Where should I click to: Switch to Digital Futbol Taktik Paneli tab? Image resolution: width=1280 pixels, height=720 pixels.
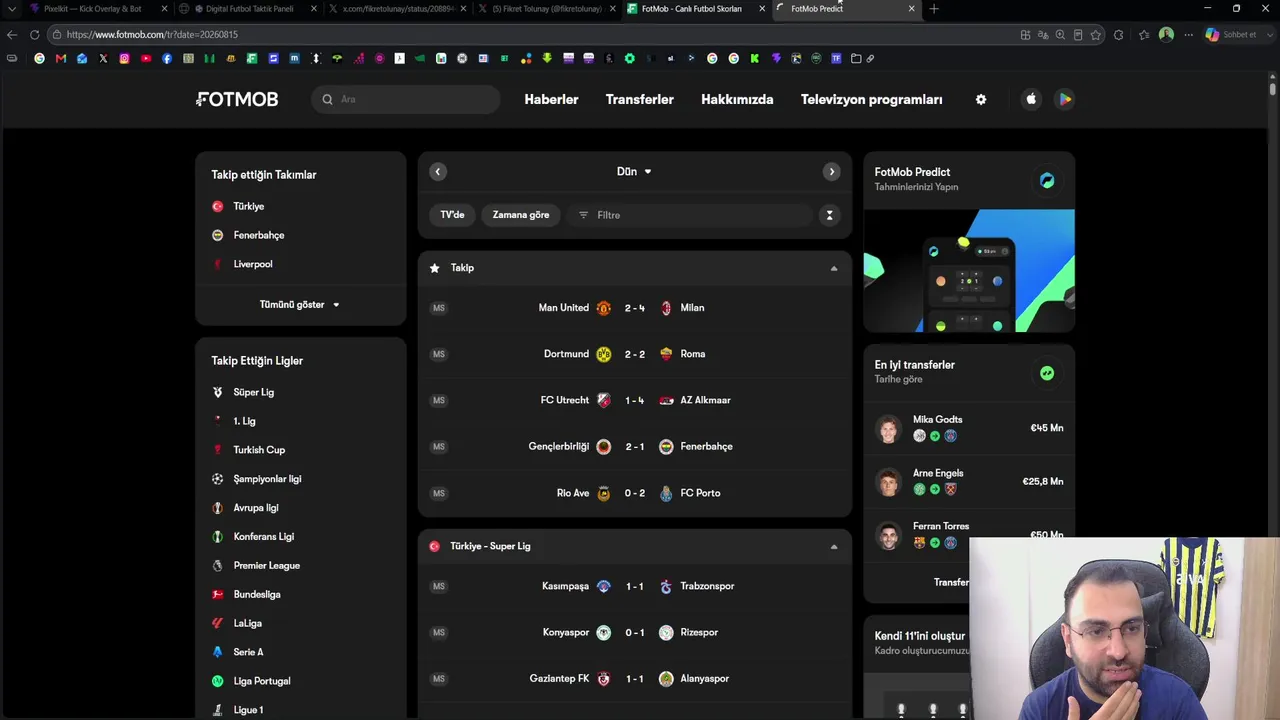(x=249, y=9)
